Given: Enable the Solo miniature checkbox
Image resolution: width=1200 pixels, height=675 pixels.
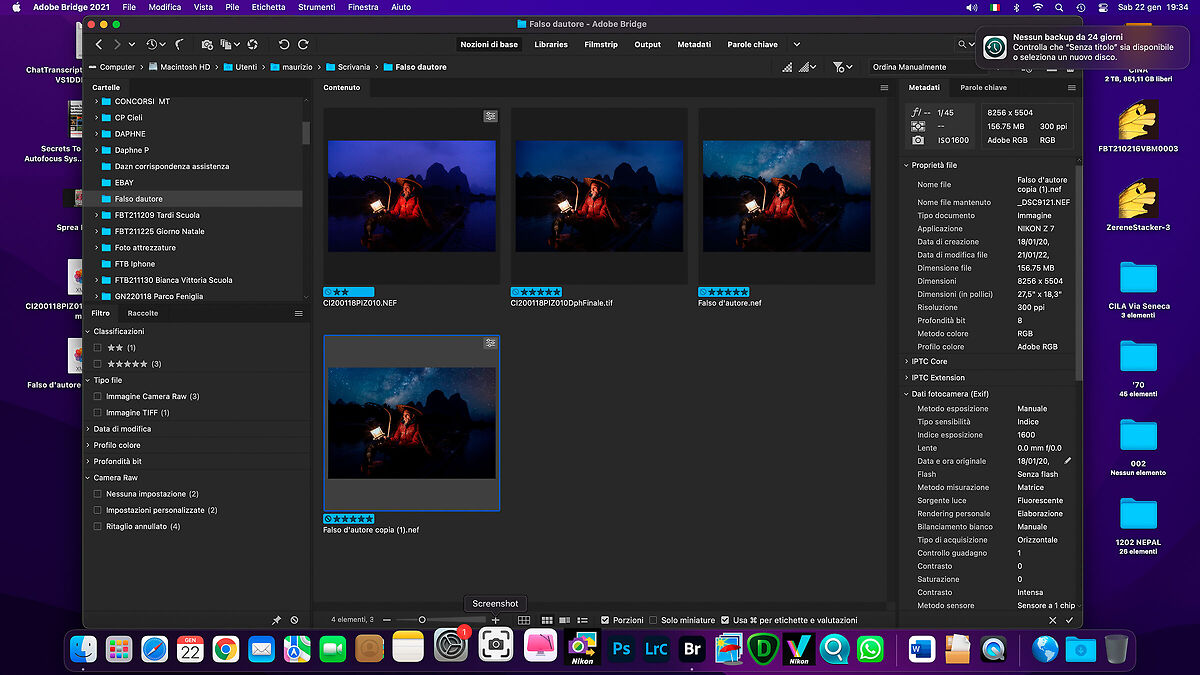Looking at the screenshot, I should point(653,620).
